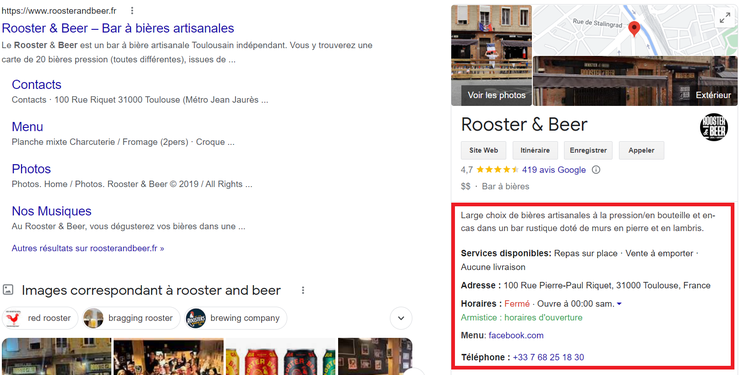
Task: Expand the map with the fullscreen arrows icon
Action: [725, 18]
